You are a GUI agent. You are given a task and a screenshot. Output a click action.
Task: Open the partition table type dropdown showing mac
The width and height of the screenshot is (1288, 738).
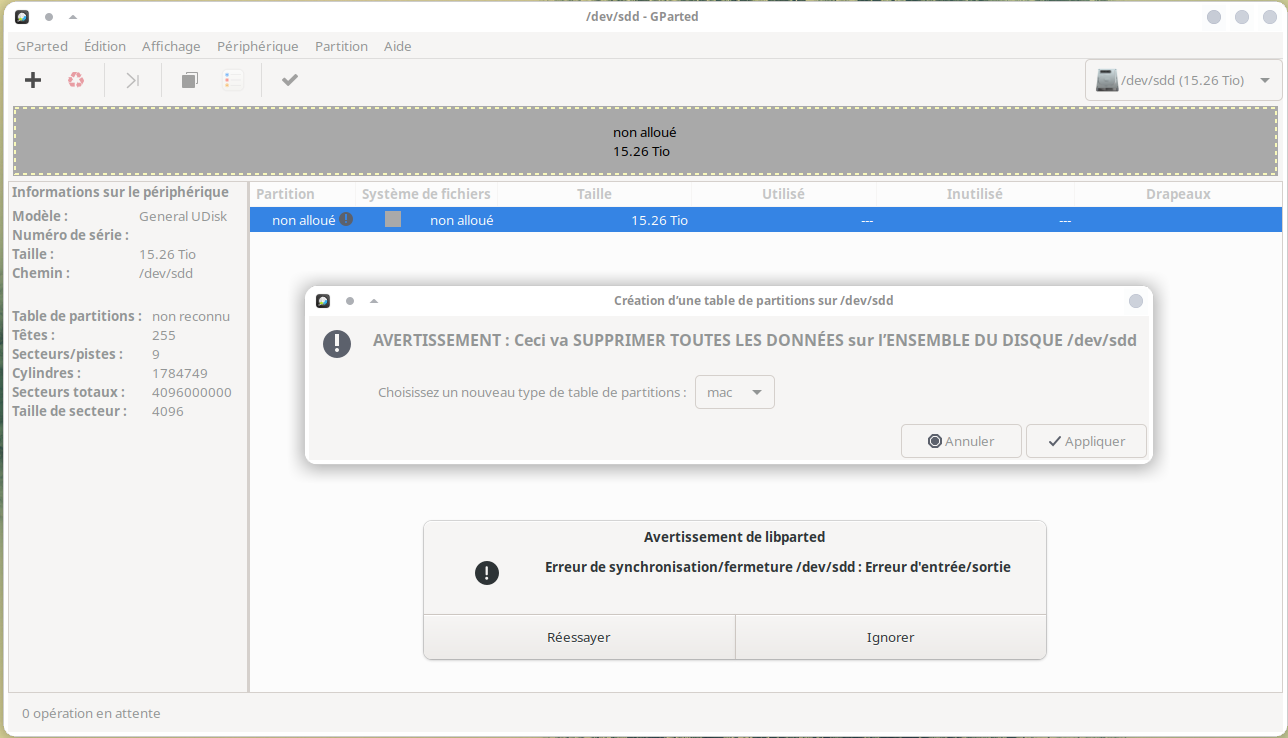[x=735, y=392]
